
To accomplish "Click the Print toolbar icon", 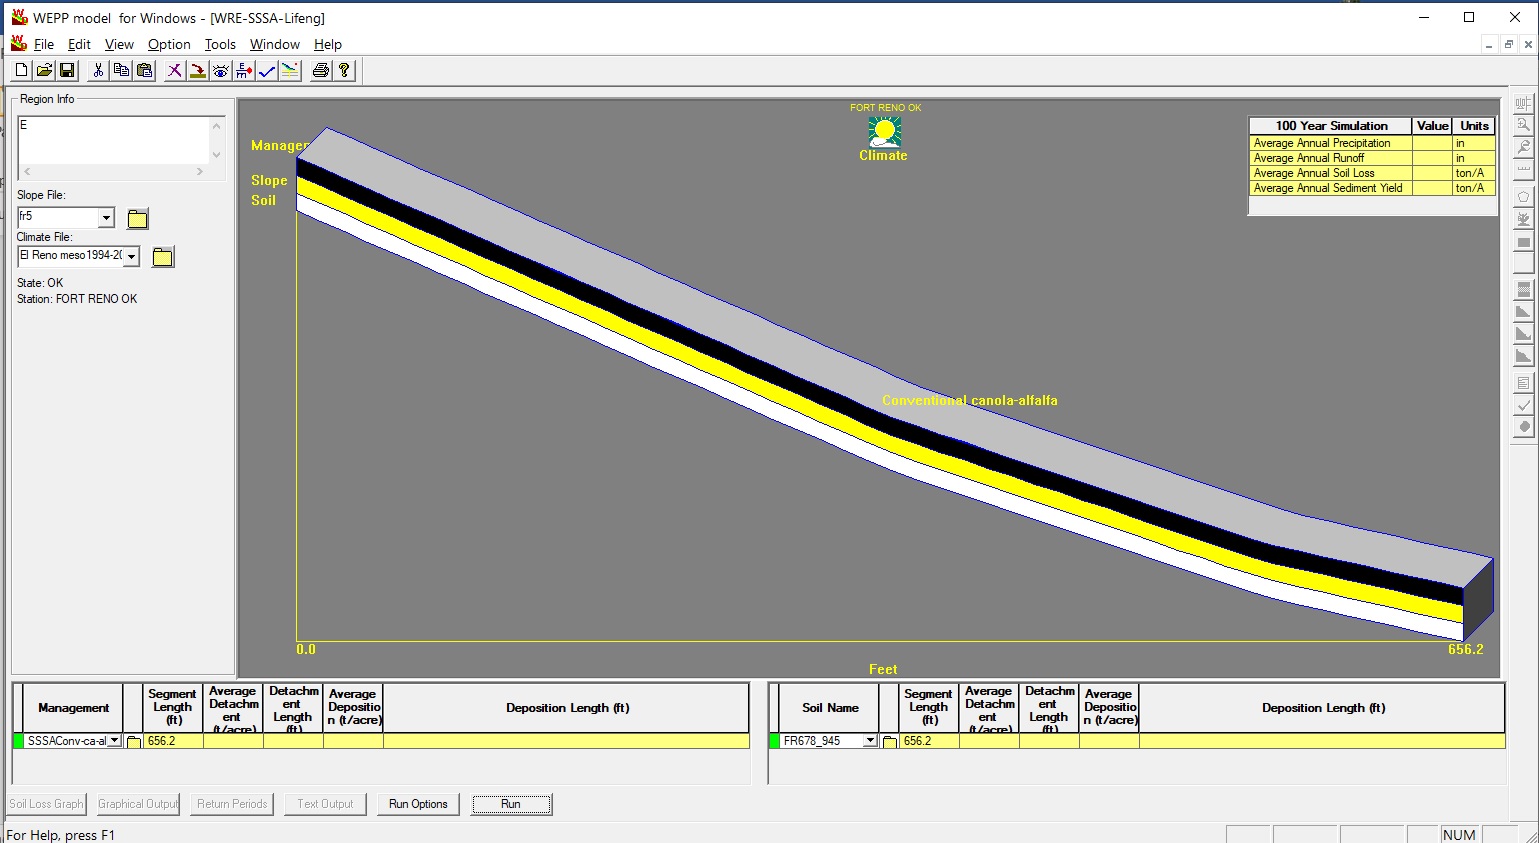I will pos(321,70).
